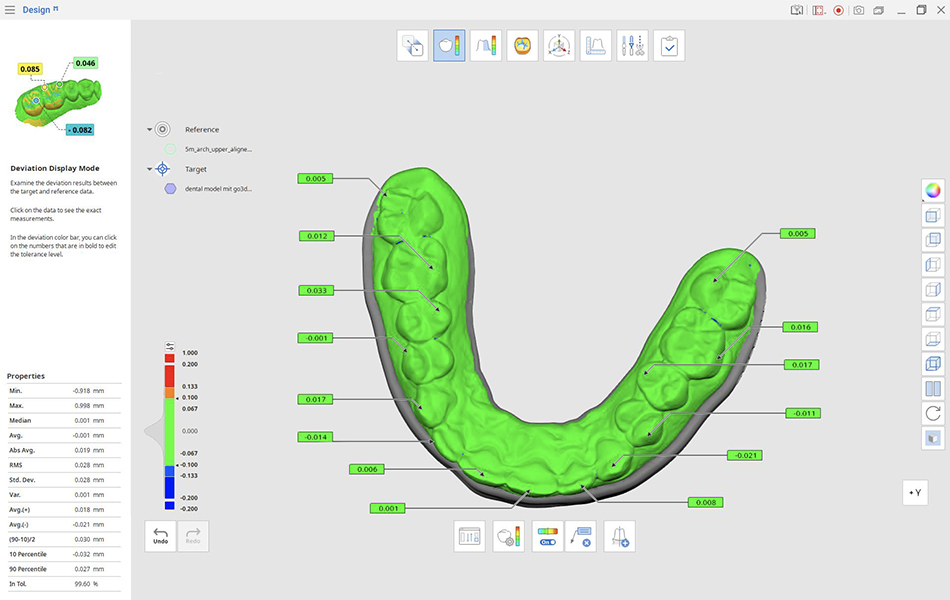Delete deviation labels with the tag-remove icon
The image size is (950, 600).
(x=580, y=537)
